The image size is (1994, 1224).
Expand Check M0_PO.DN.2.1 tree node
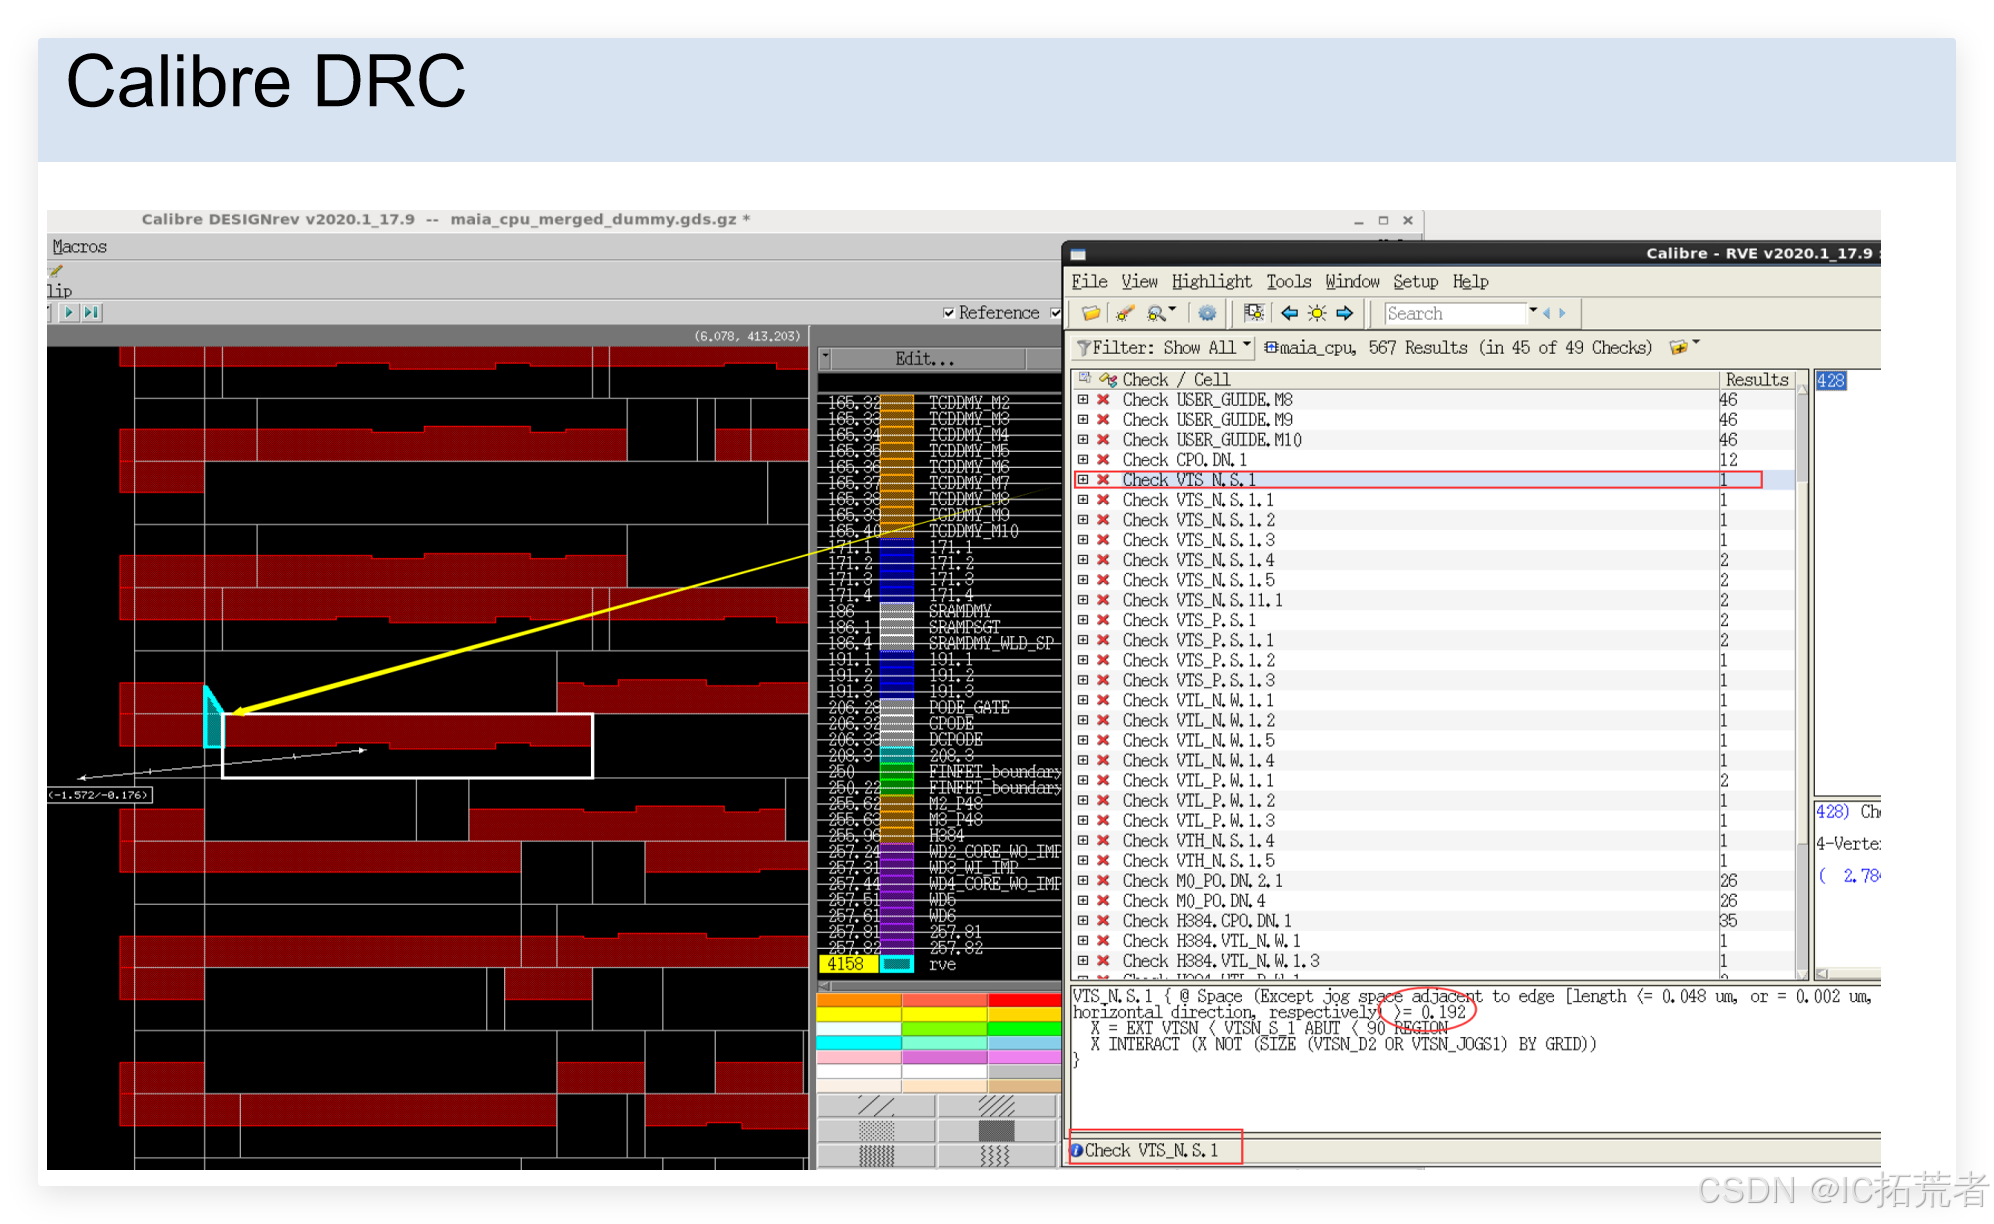(1083, 880)
